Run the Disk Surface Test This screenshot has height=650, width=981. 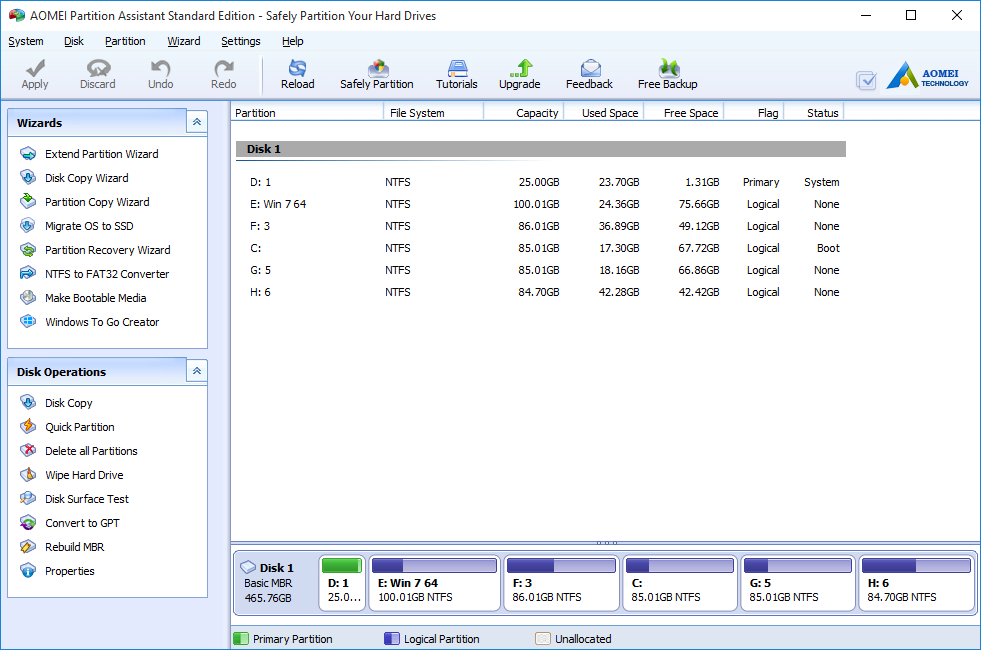pos(87,499)
